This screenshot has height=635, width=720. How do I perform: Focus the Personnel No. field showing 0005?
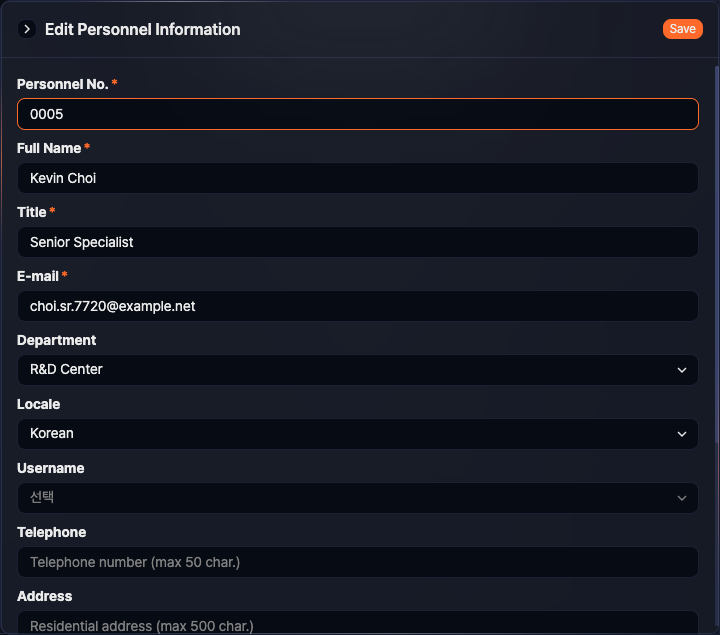pyautogui.click(x=357, y=114)
